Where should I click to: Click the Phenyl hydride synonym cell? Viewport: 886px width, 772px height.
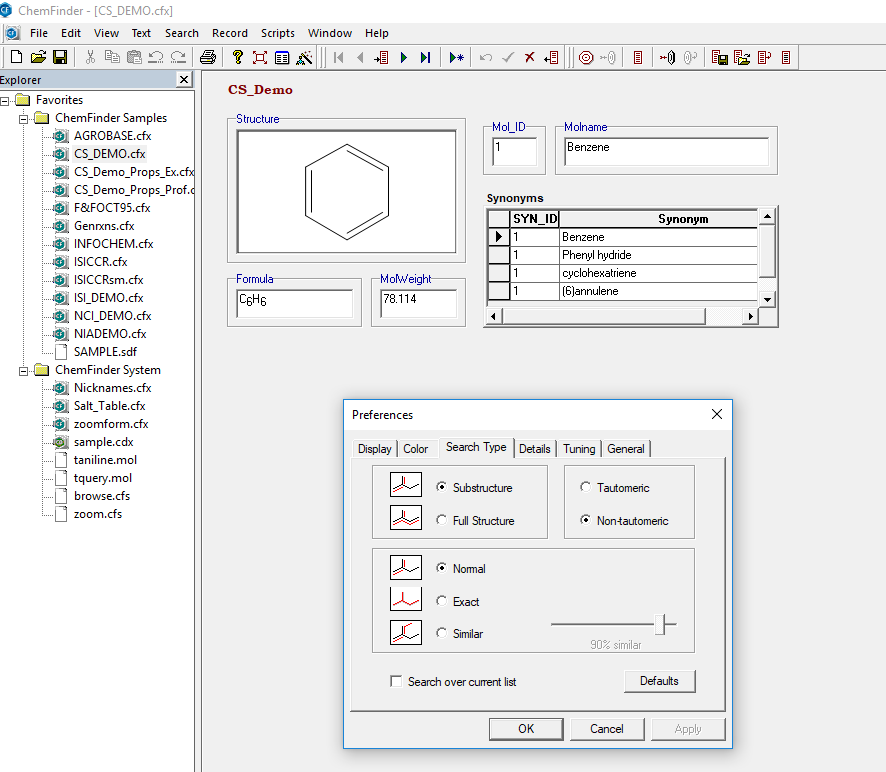(658, 255)
